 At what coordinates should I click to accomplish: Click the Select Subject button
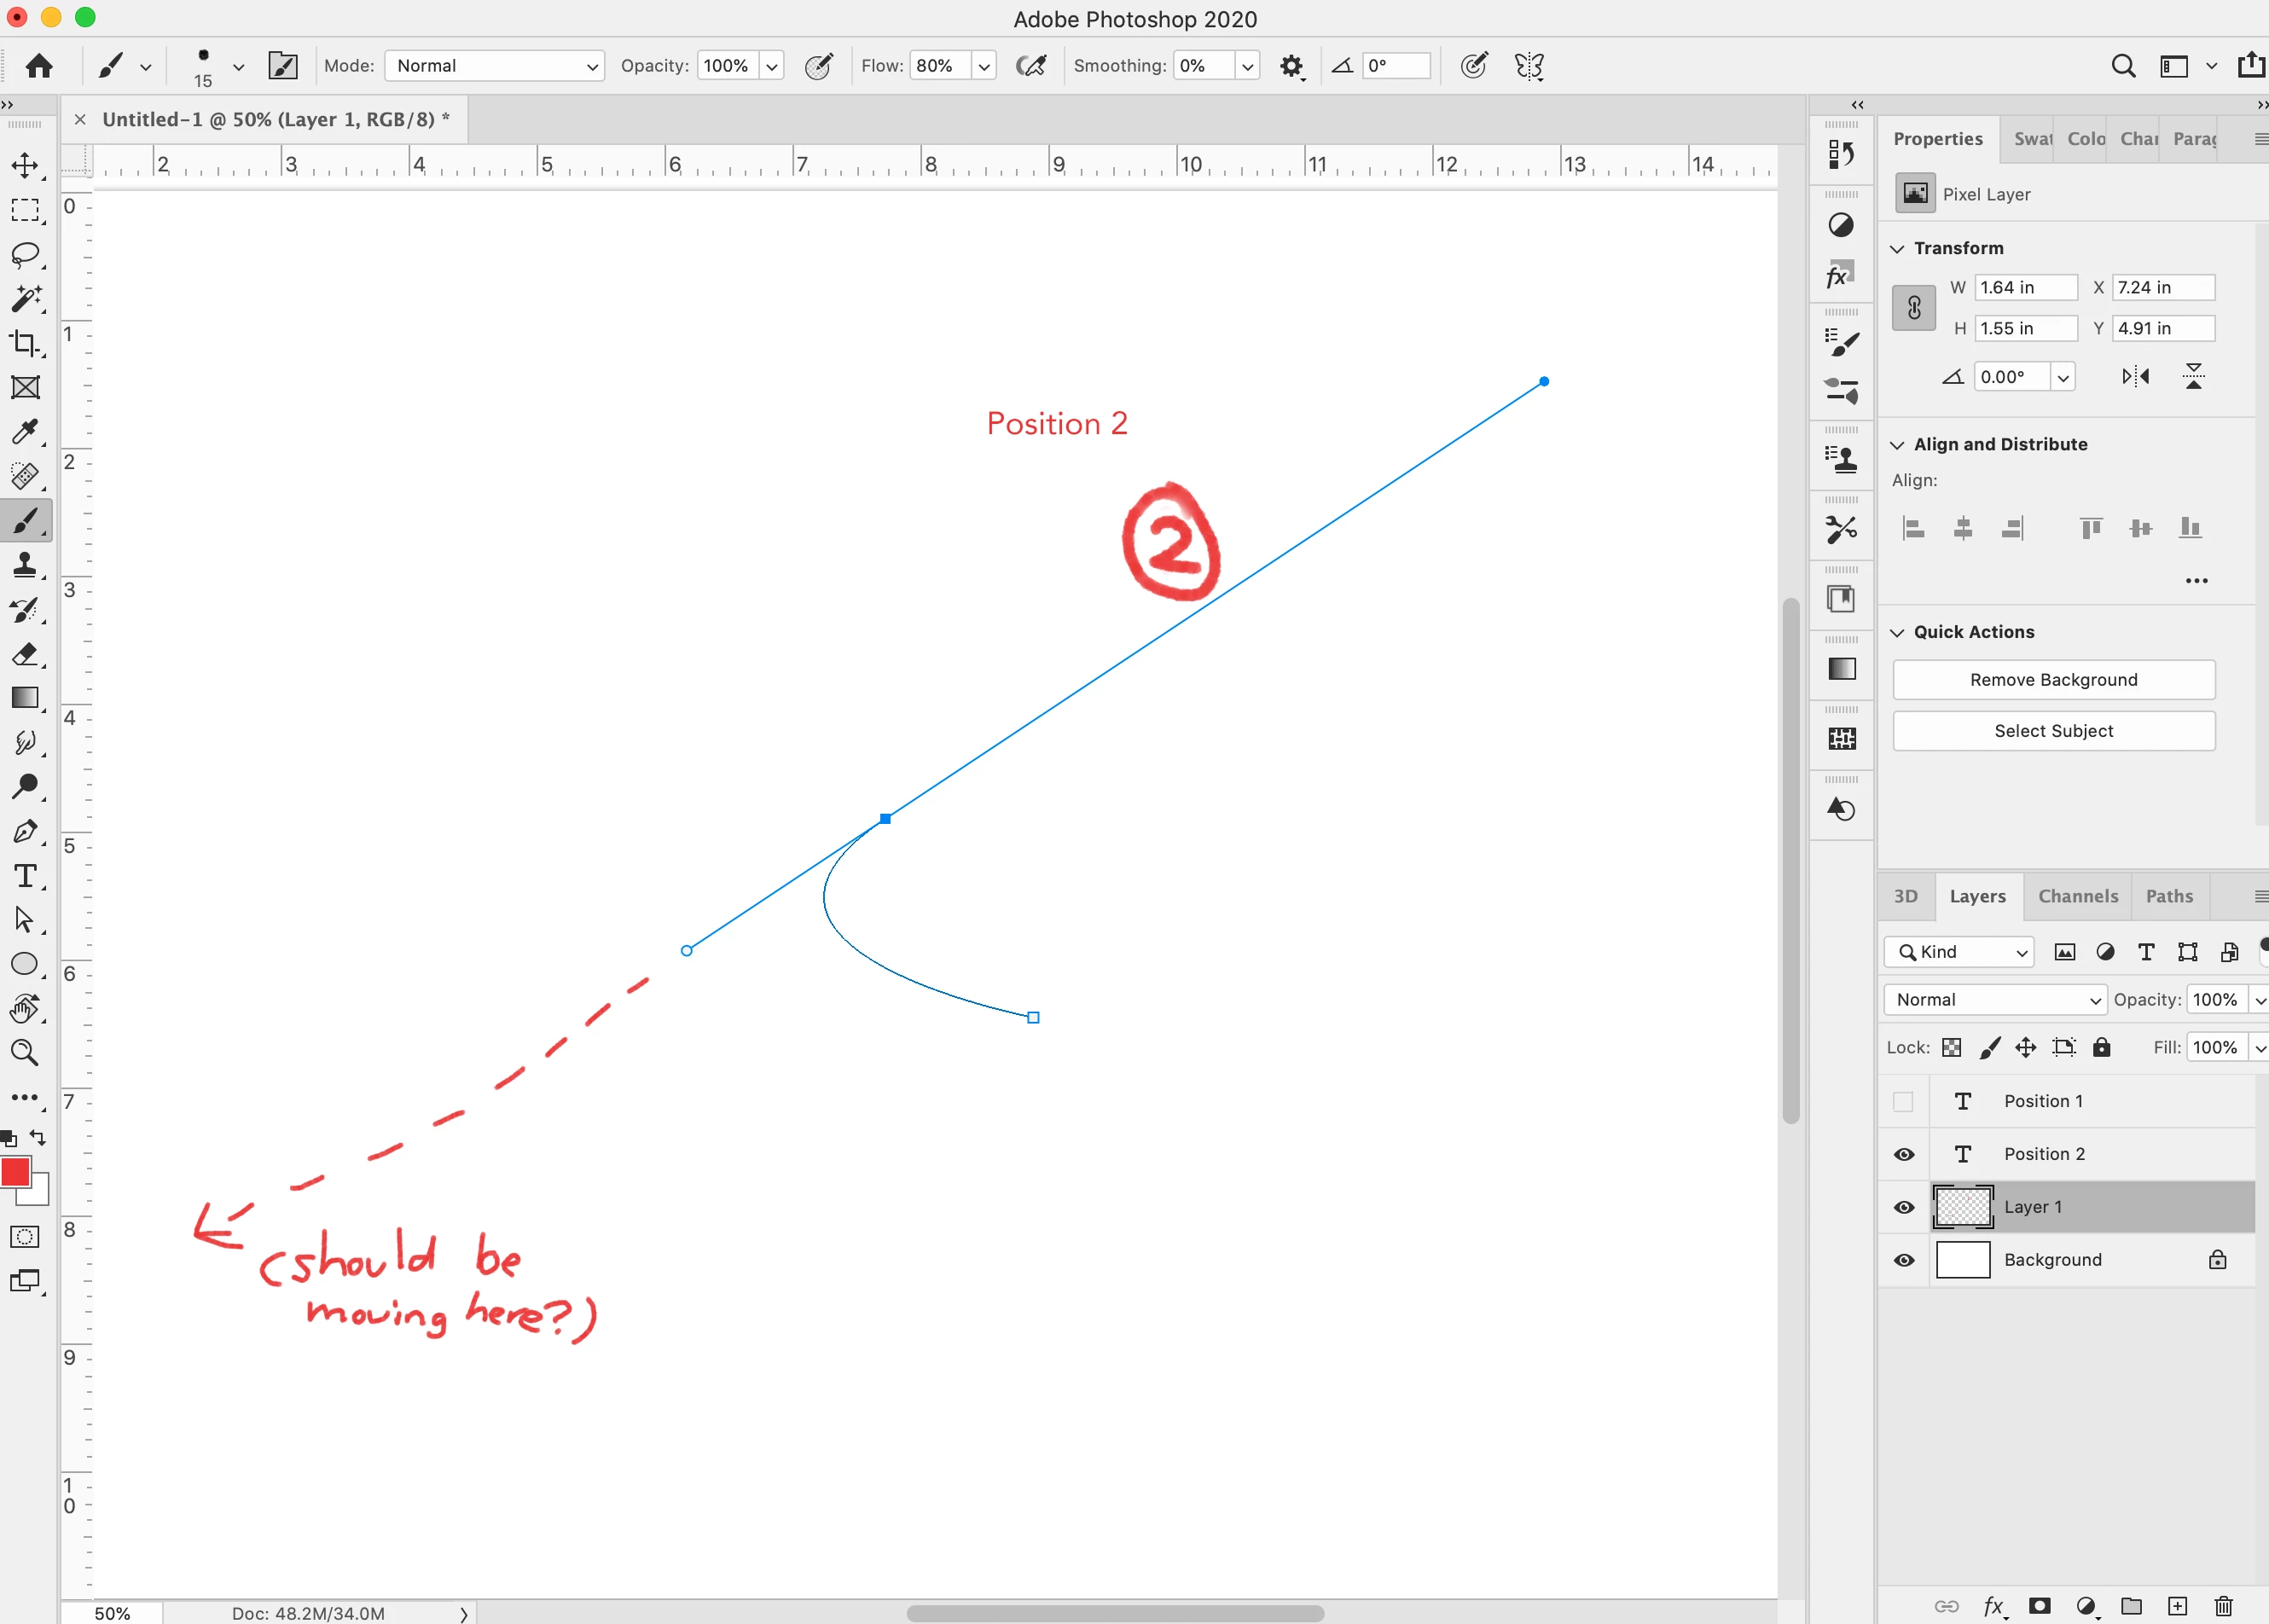pos(2053,731)
